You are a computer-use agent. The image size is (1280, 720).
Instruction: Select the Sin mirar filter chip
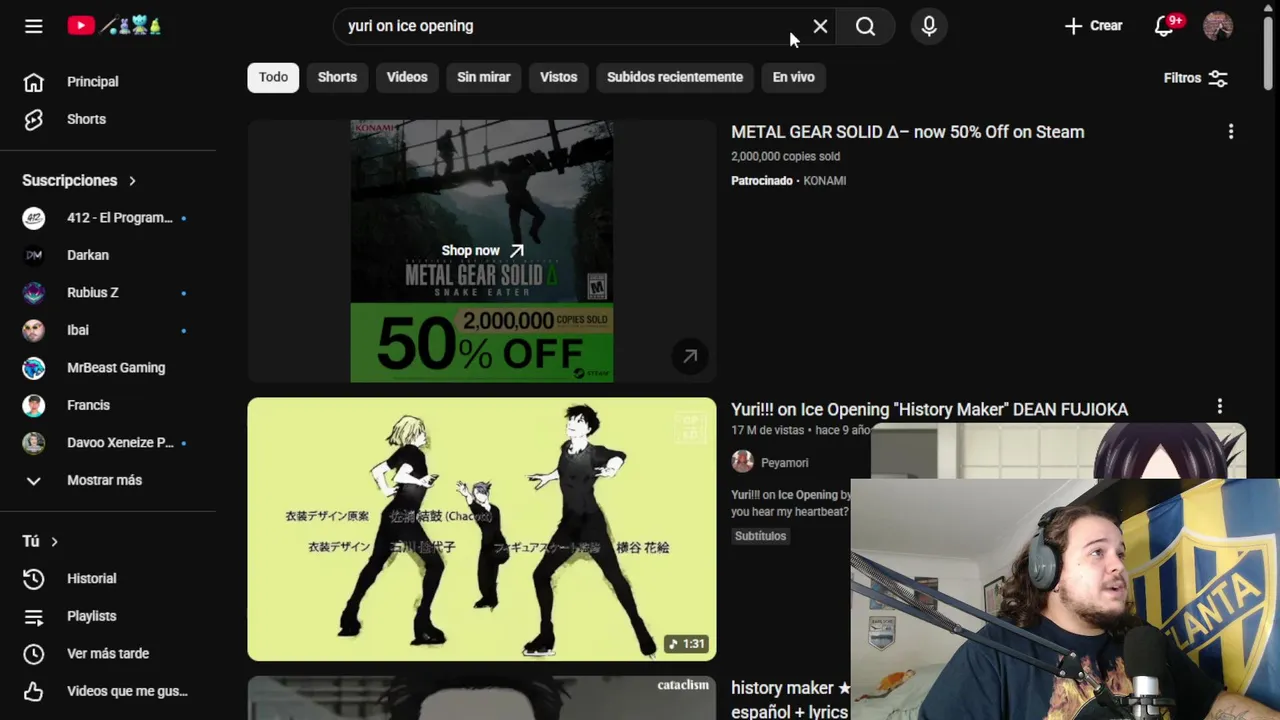click(x=484, y=77)
